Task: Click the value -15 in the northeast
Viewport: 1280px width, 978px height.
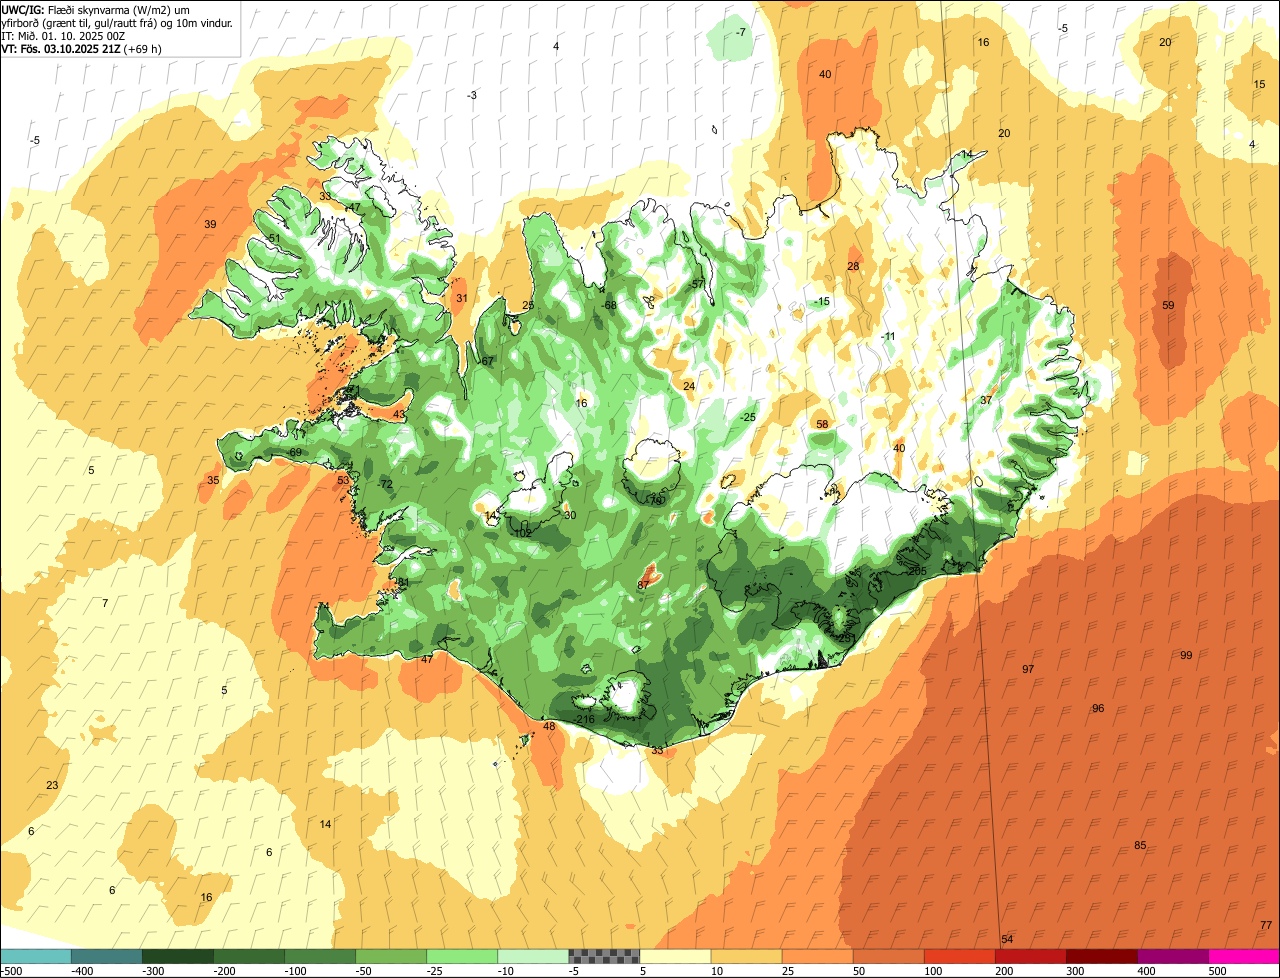Action: pyautogui.click(x=822, y=302)
